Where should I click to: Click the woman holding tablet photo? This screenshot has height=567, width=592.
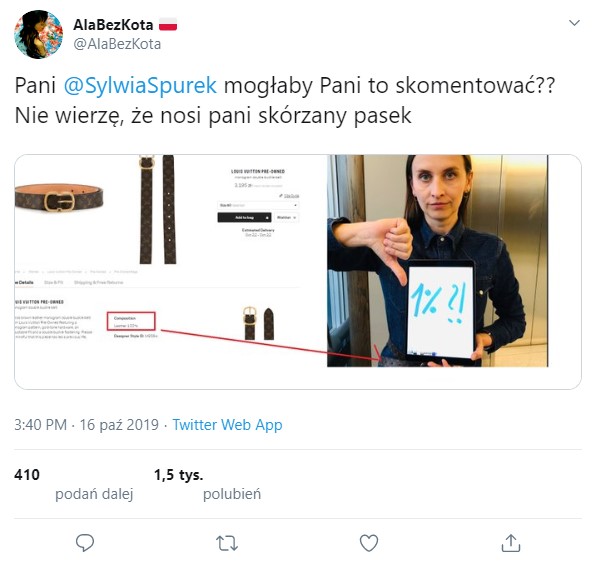[437, 260]
